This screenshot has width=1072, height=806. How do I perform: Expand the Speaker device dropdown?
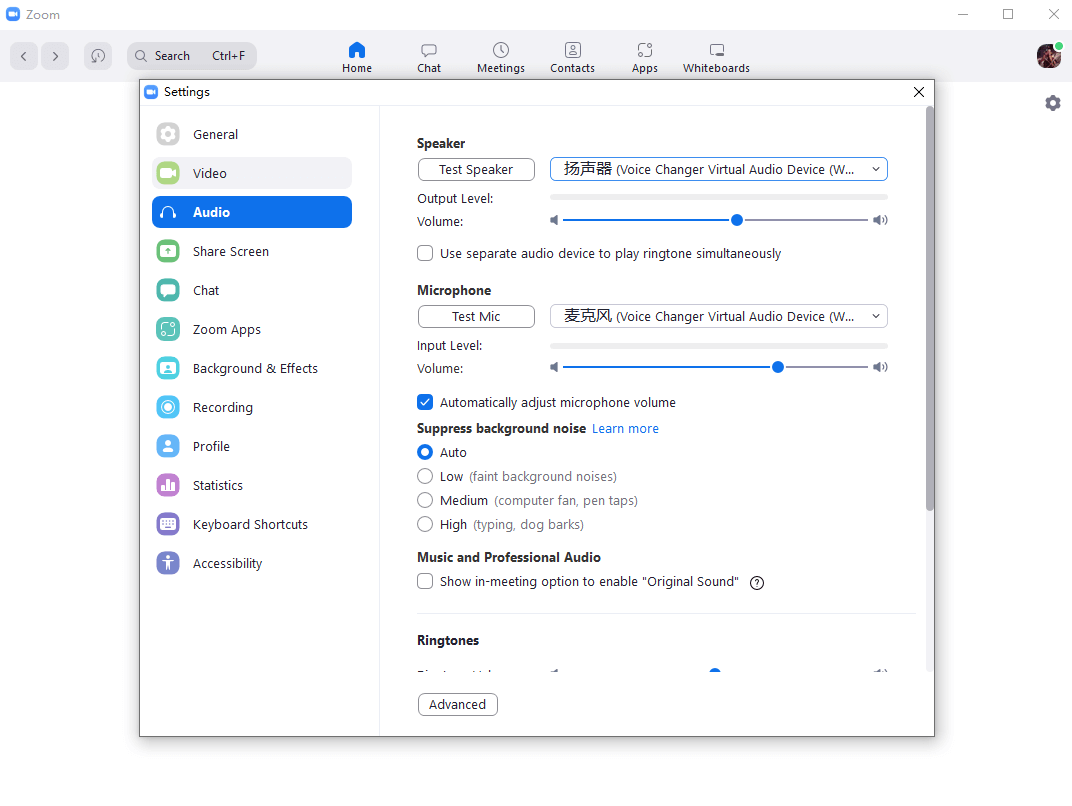click(x=718, y=170)
